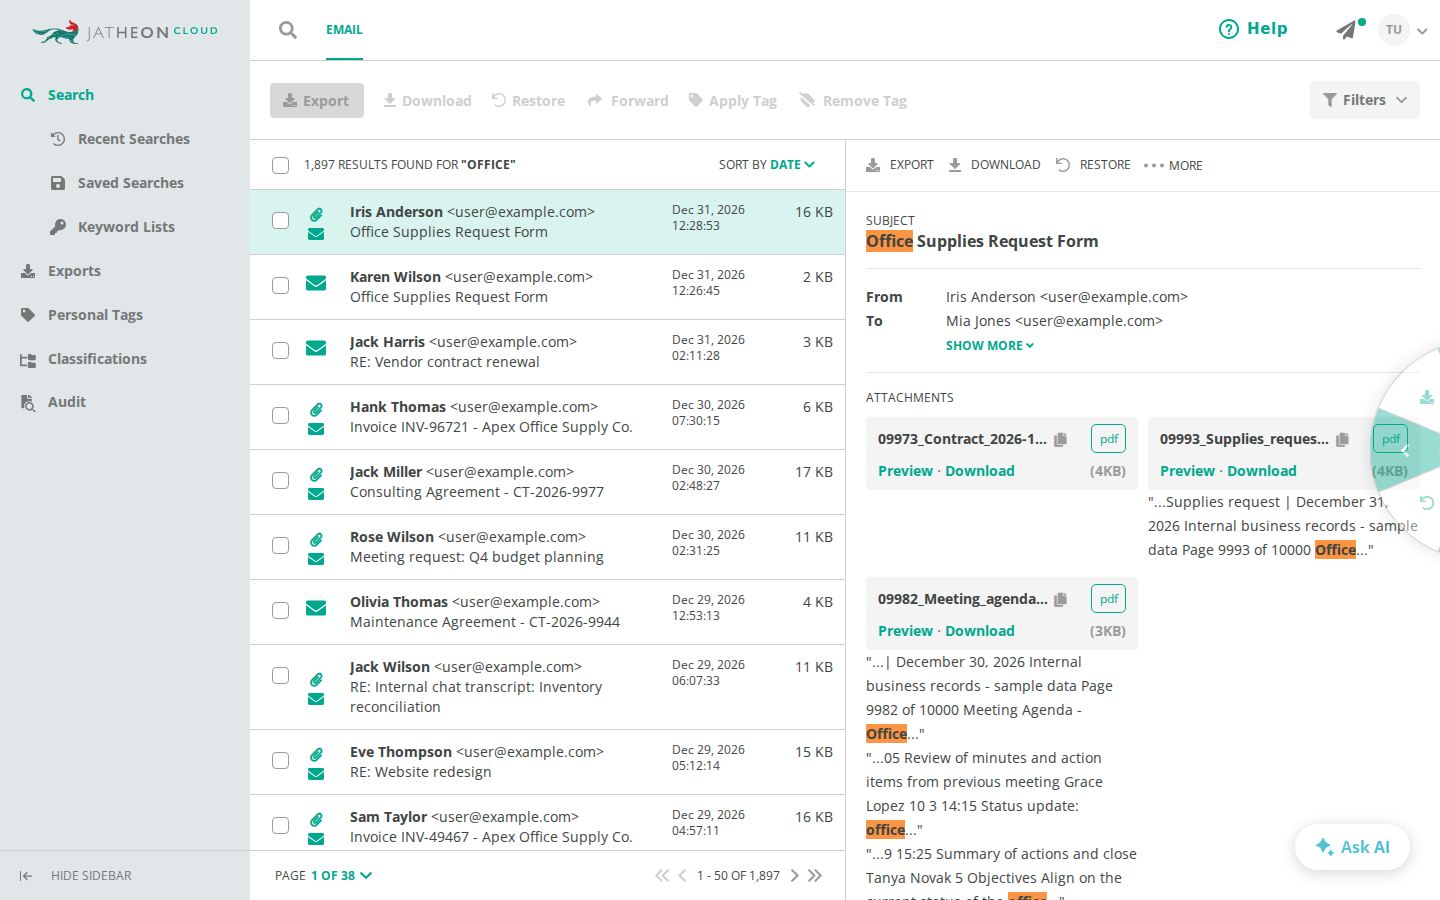
Task: Select Karen Wilson email checkbox
Action: click(280, 285)
